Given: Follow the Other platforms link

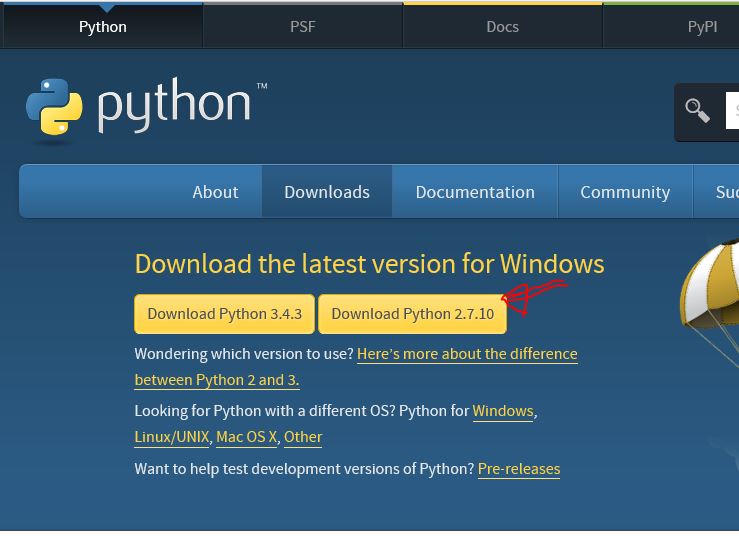Looking at the screenshot, I should [x=303, y=437].
